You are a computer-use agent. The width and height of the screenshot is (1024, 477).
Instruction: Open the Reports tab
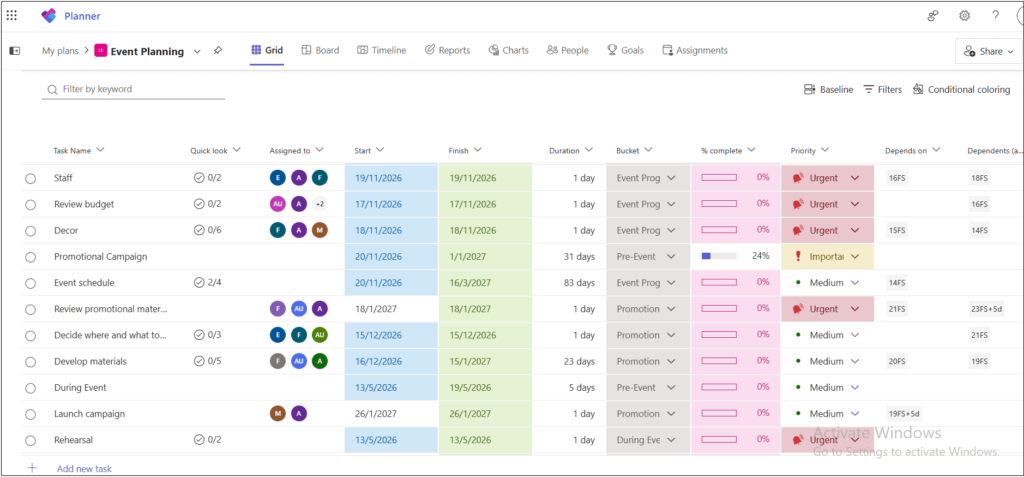pos(447,50)
